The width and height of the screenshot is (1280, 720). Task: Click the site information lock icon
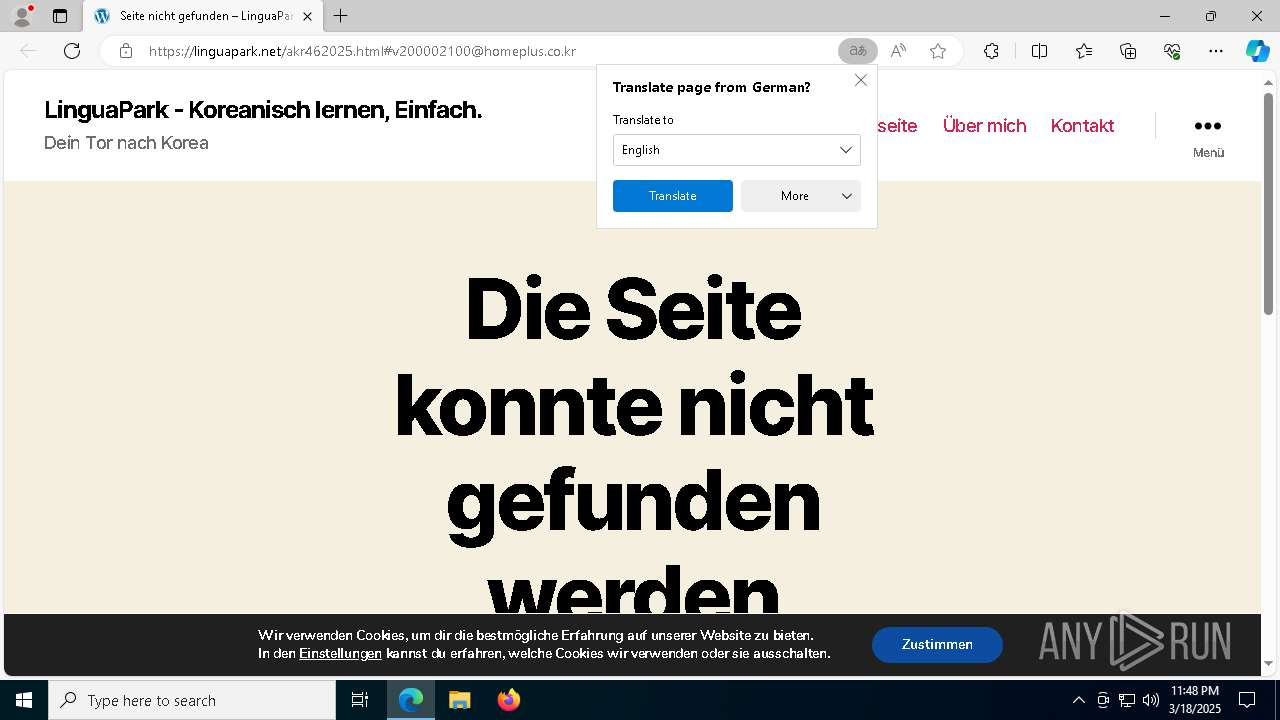(x=125, y=51)
